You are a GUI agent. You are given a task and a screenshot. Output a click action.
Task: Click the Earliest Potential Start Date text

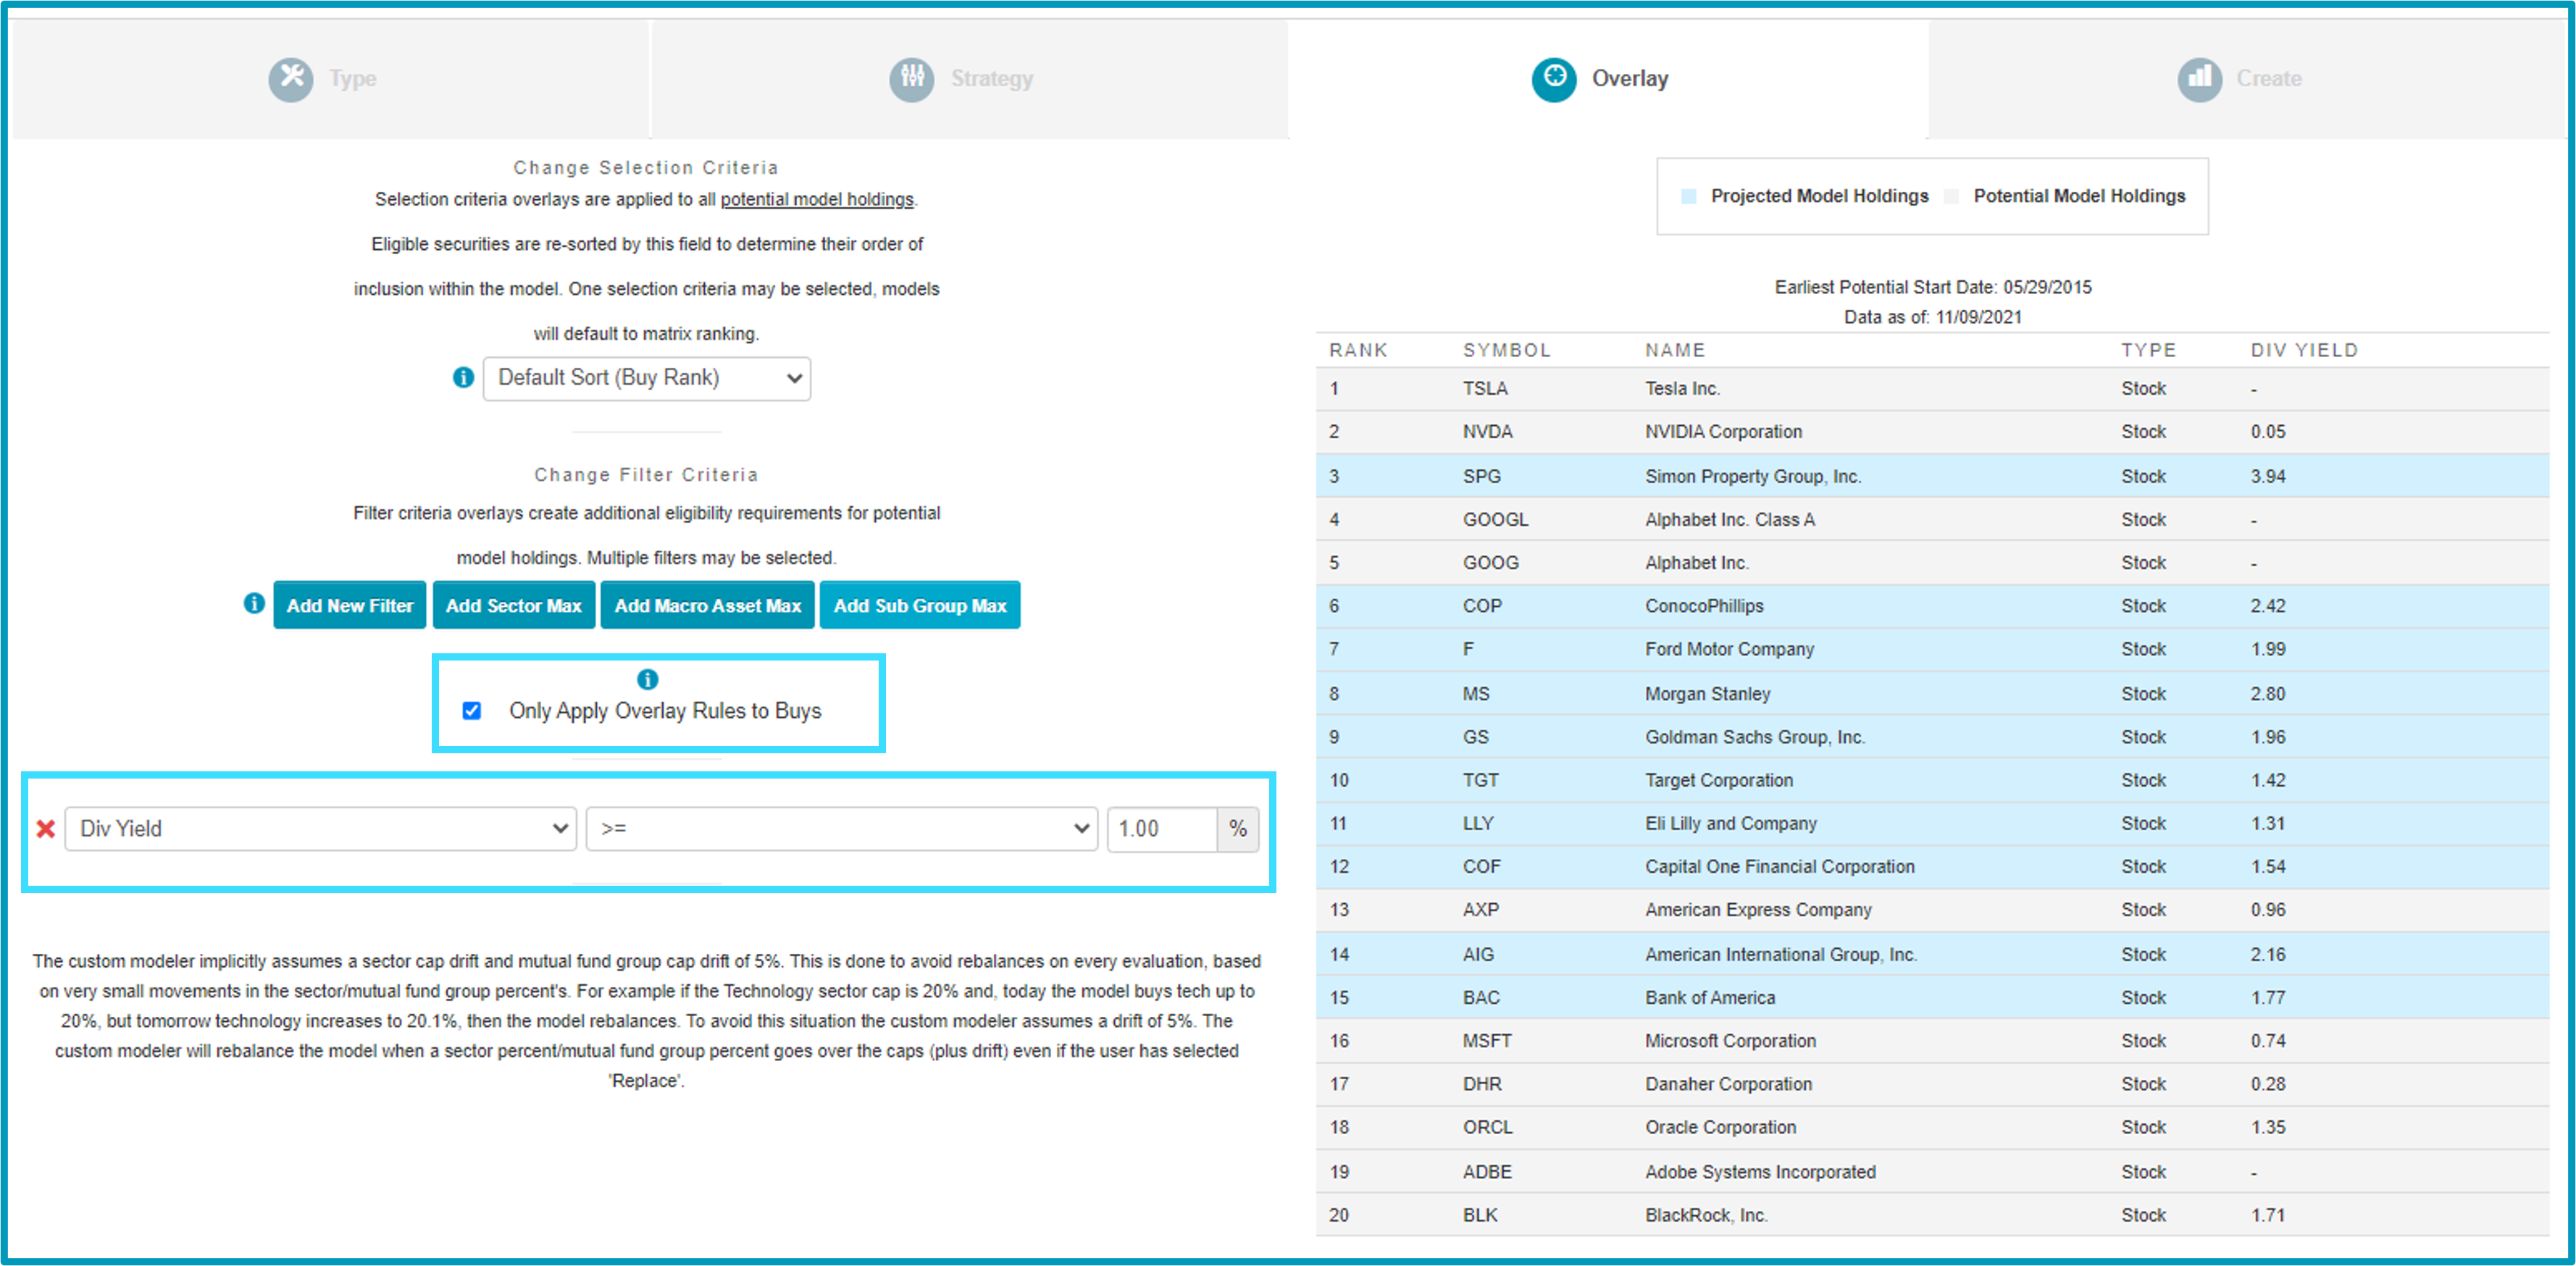[x=1933, y=287]
